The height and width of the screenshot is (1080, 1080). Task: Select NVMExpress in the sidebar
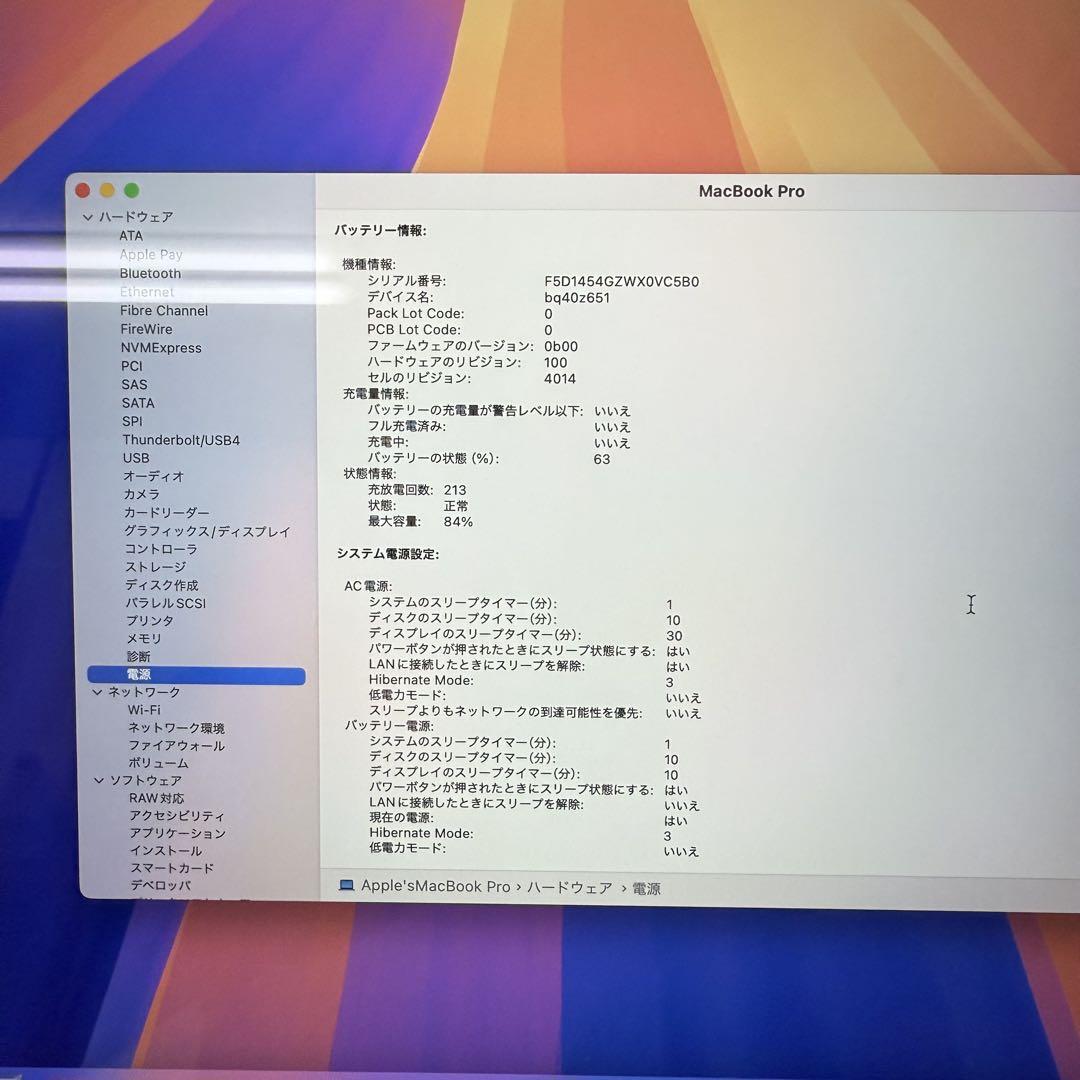[x=161, y=348]
